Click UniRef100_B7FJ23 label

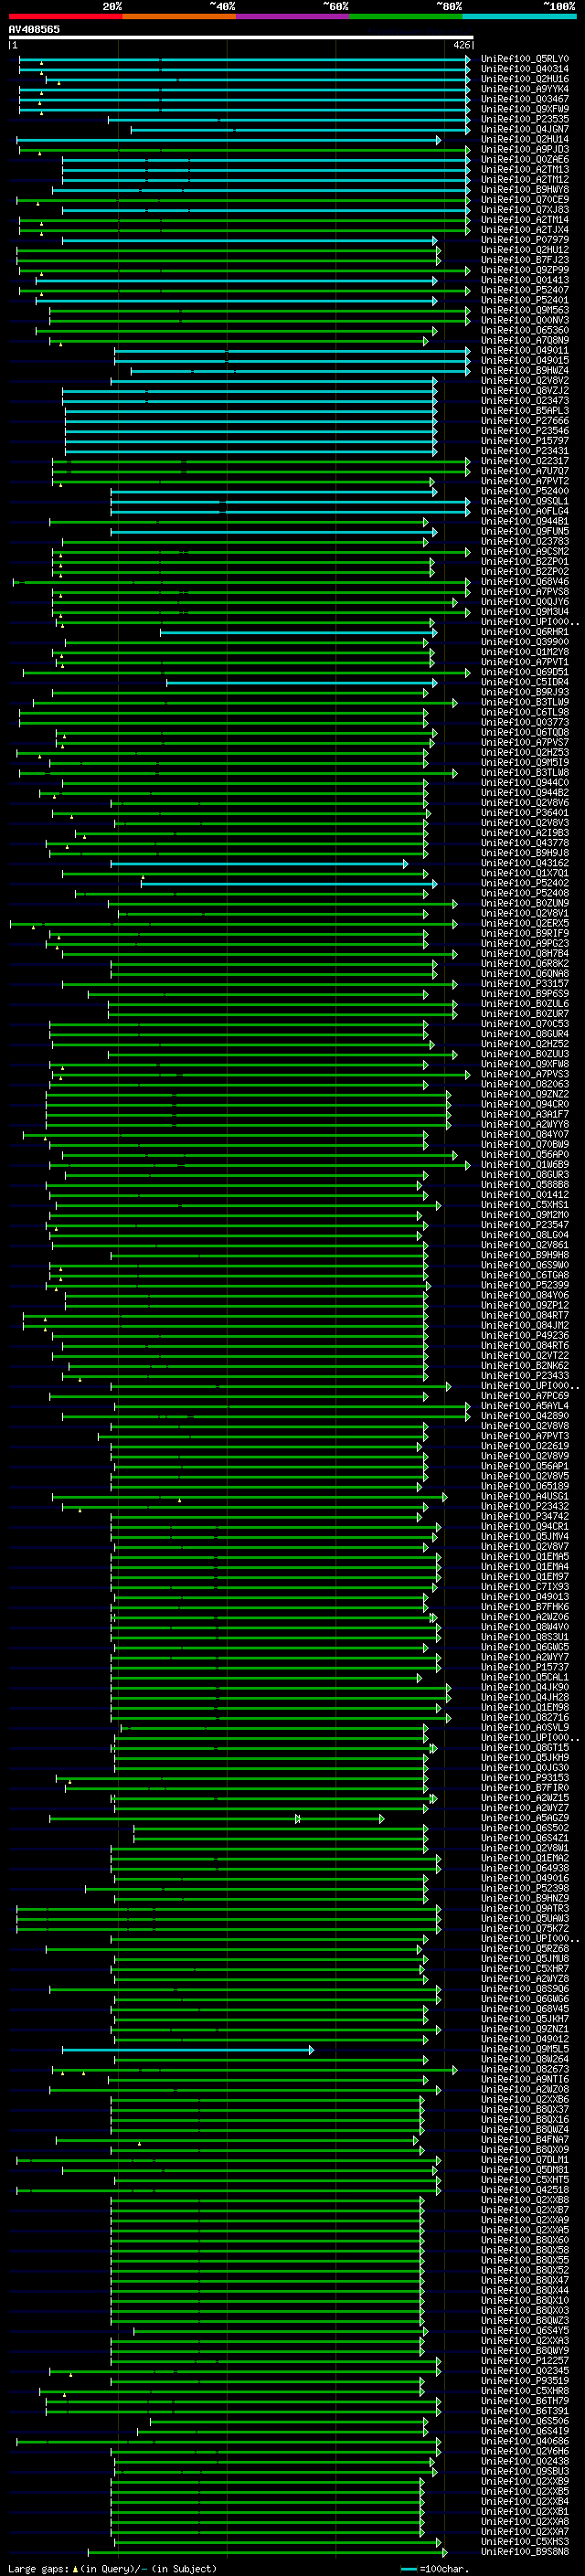[x=524, y=260]
